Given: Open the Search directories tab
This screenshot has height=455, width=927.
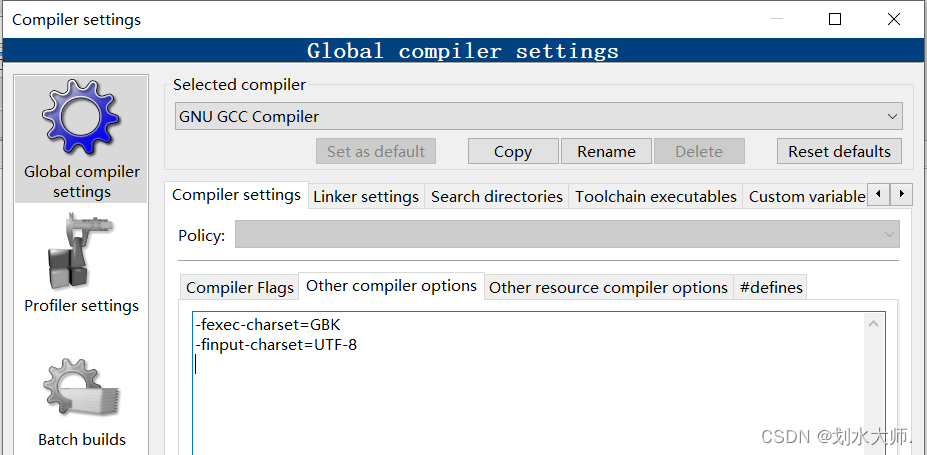Looking at the screenshot, I should pos(496,196).
